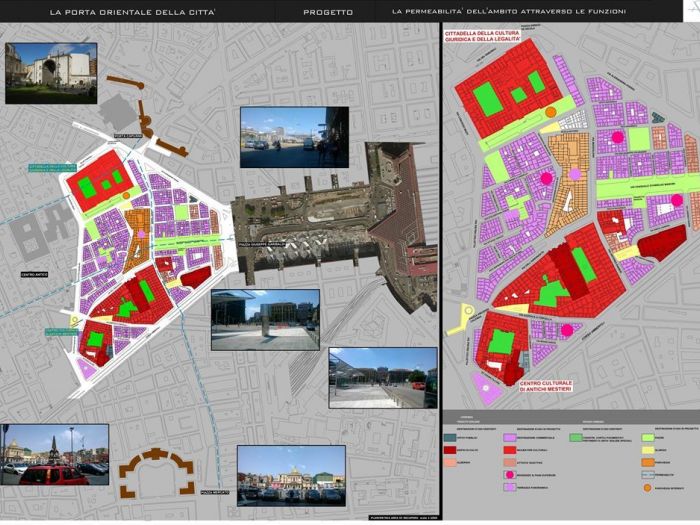Click the yellow roundabout circle on right map
This screenshot has height=525, width=700.
click(x=468, y=310)
